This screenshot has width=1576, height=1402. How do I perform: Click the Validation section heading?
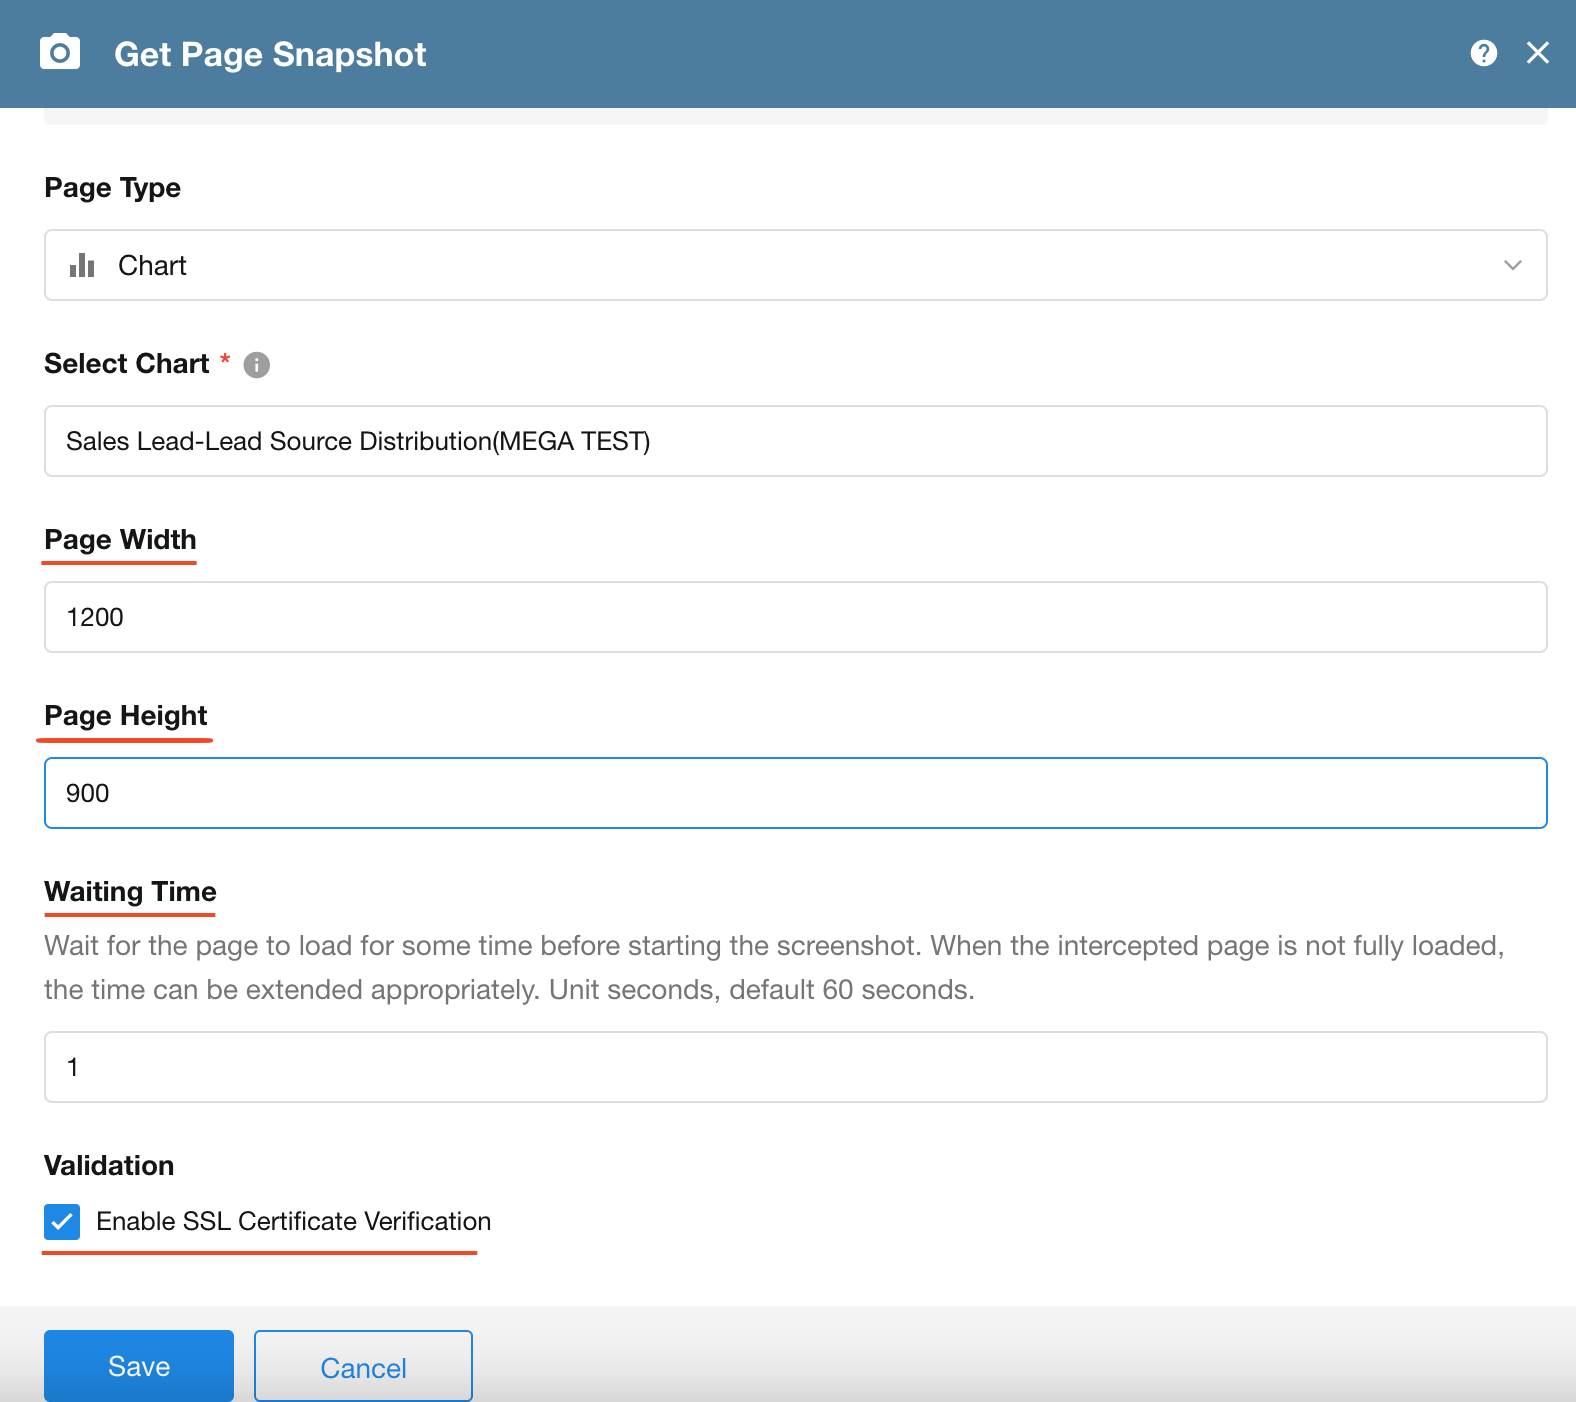[x=109, y=1166]
